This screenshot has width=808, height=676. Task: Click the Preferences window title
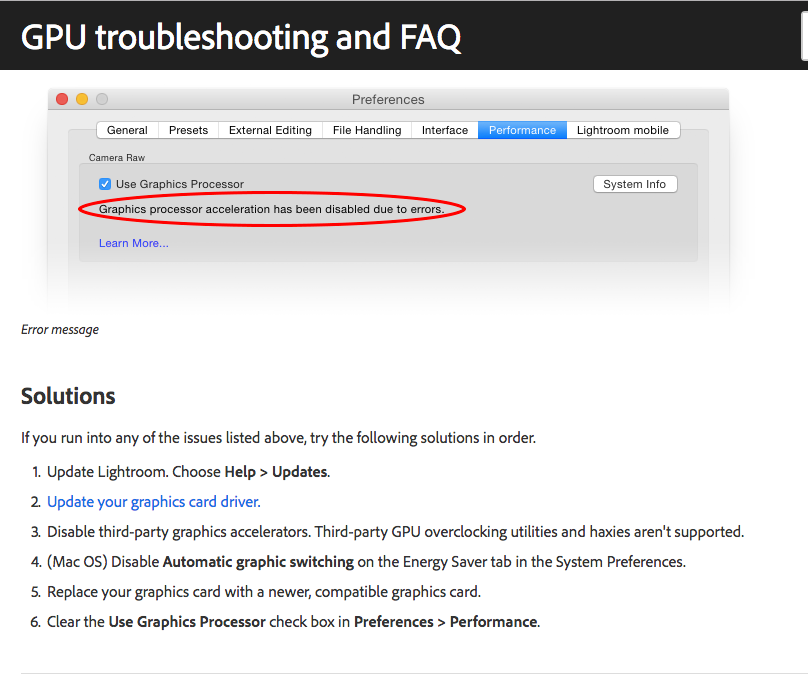coord(388,99)
